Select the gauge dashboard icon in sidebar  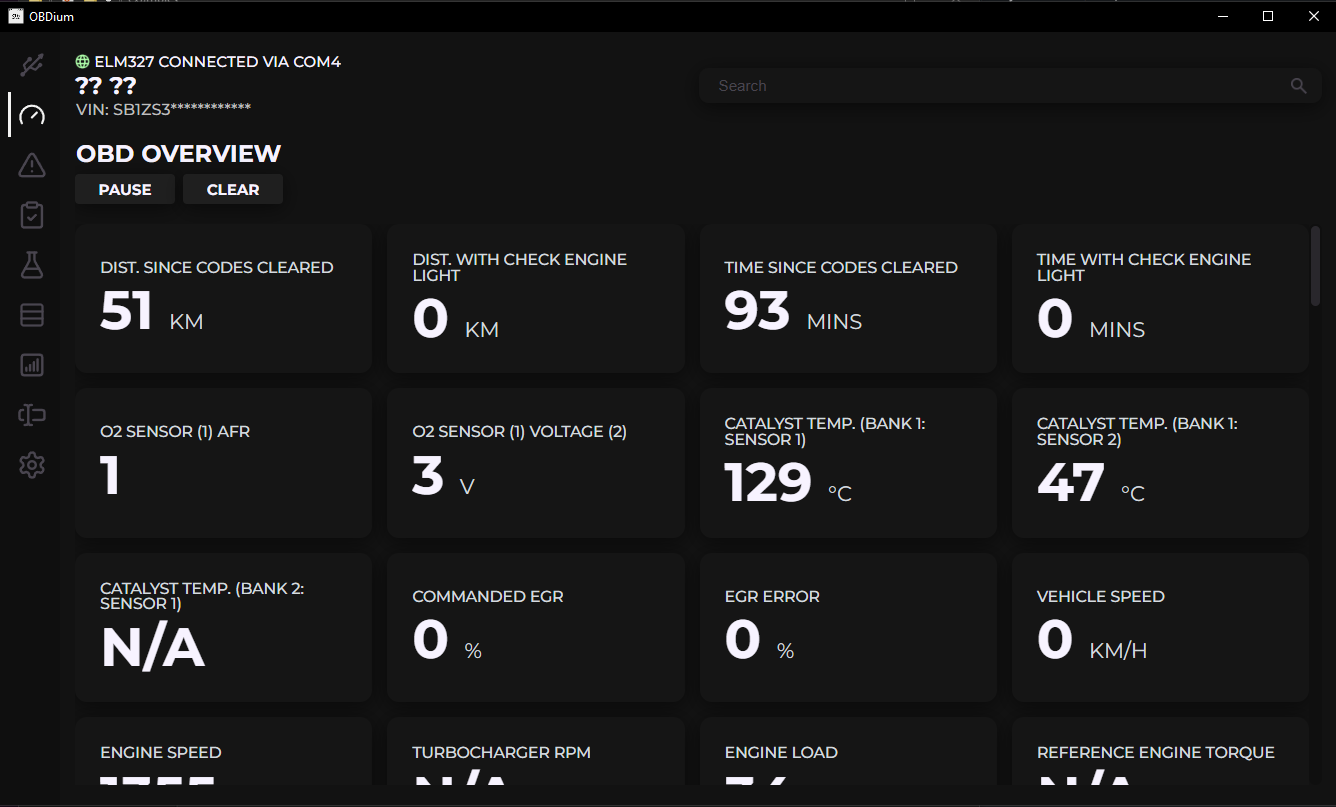point(32,115)
